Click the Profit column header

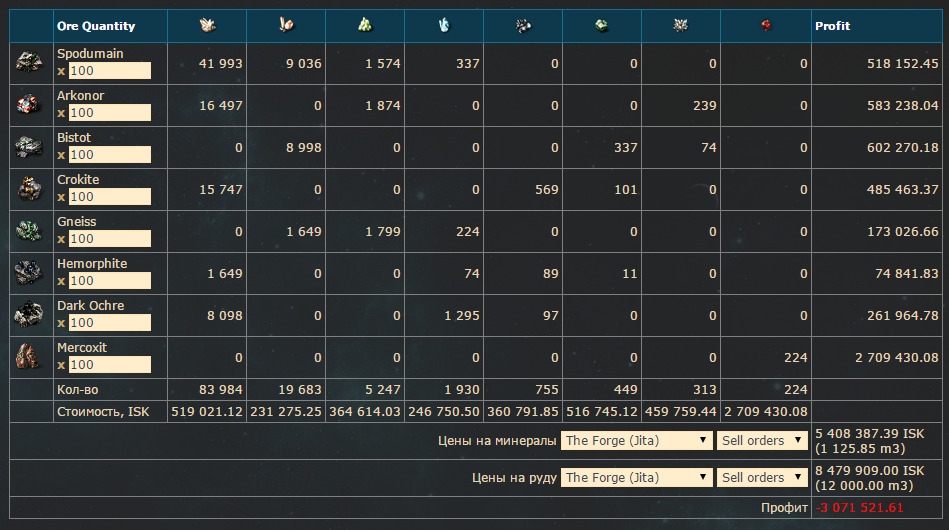point(832,26)
